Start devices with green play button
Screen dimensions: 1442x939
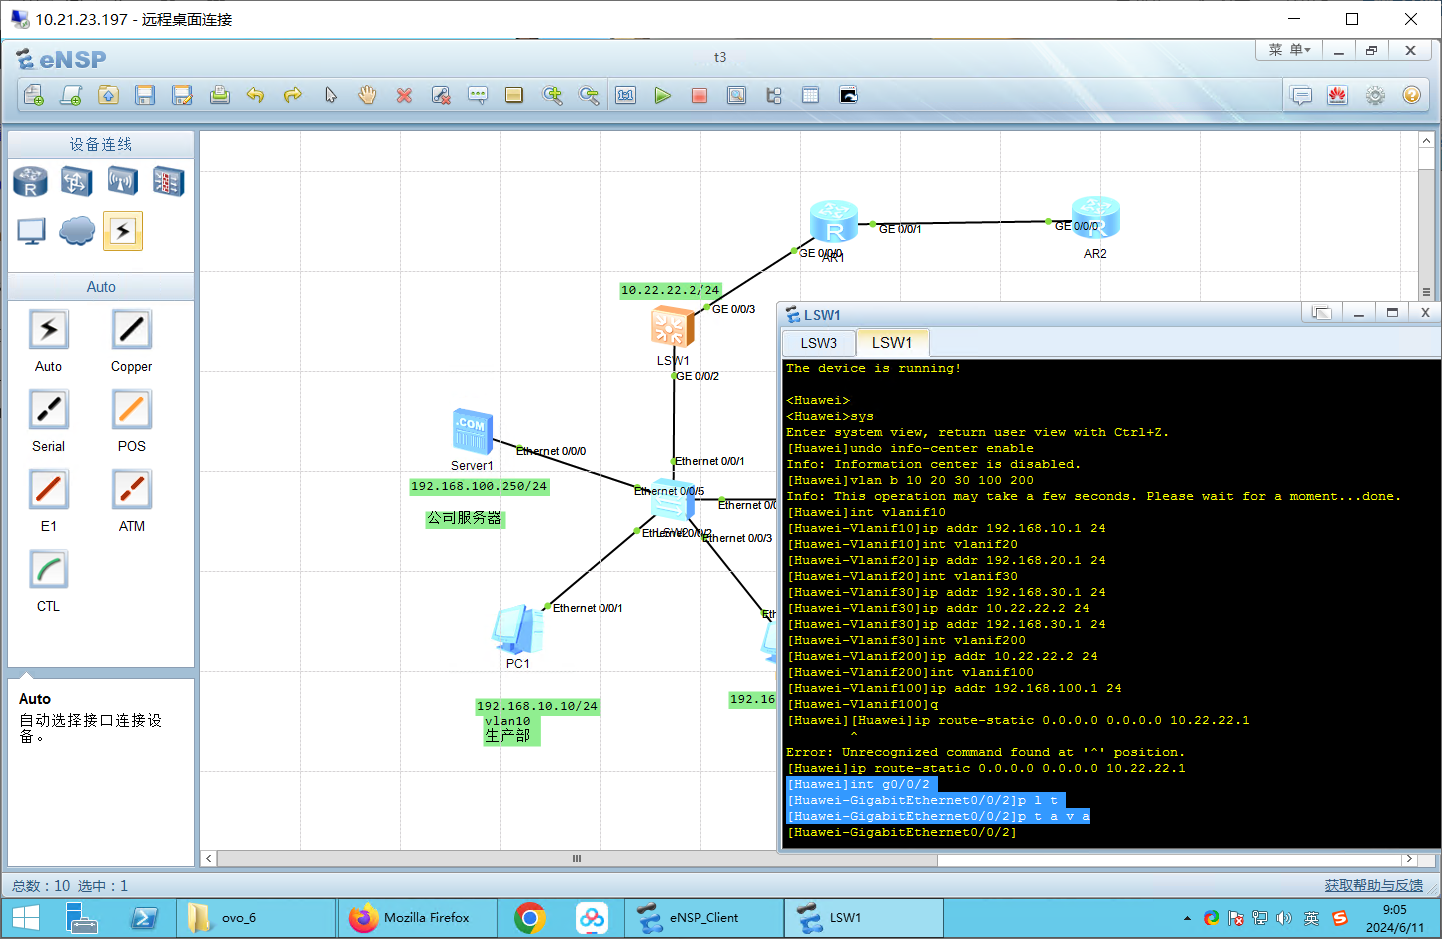[x=663, y=95]
